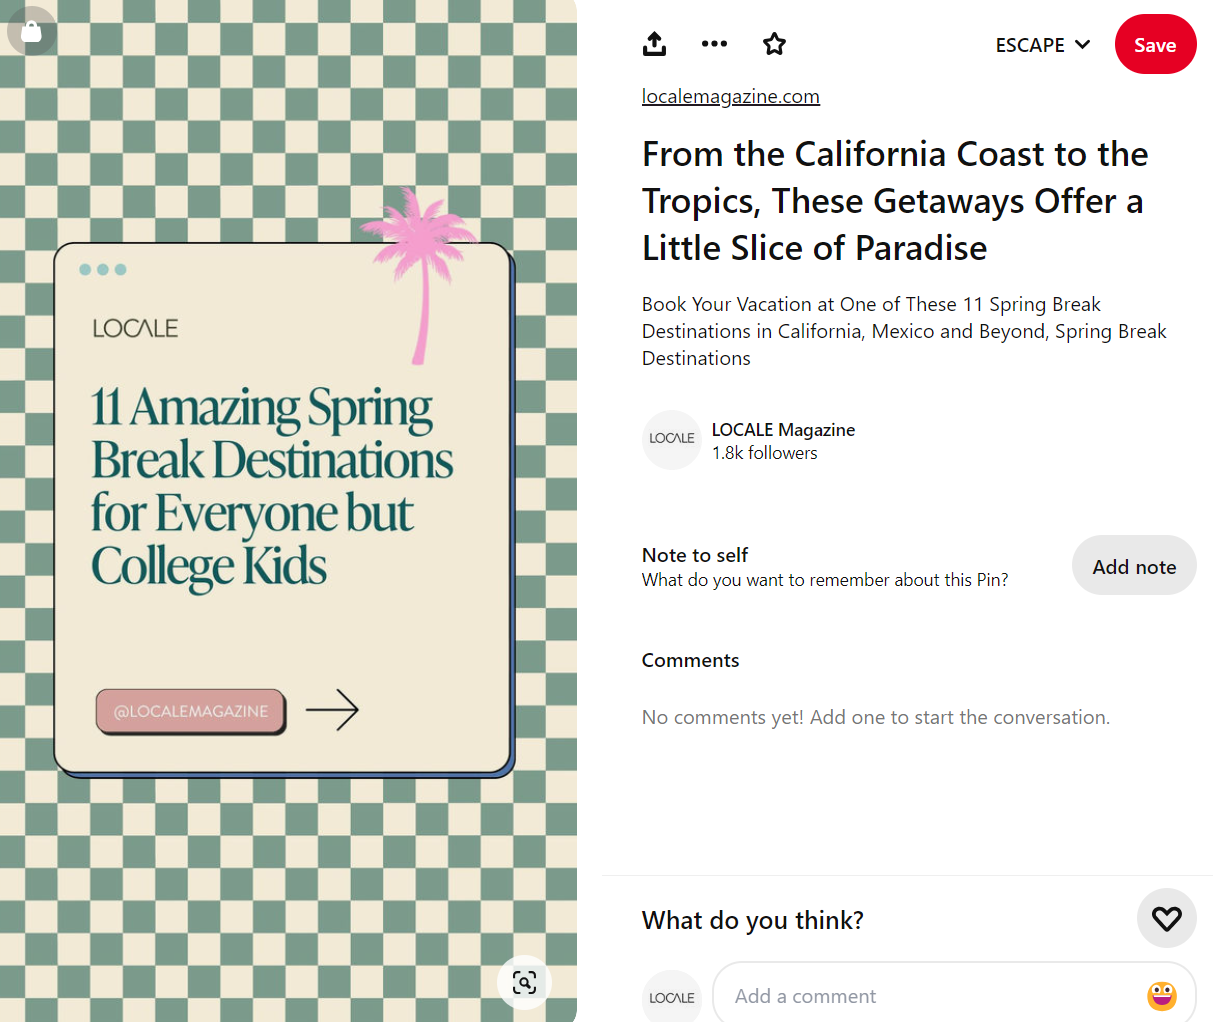Click LOCALE Magazine profile avatar
The image size is (1213, 1022).
point(672,439)
